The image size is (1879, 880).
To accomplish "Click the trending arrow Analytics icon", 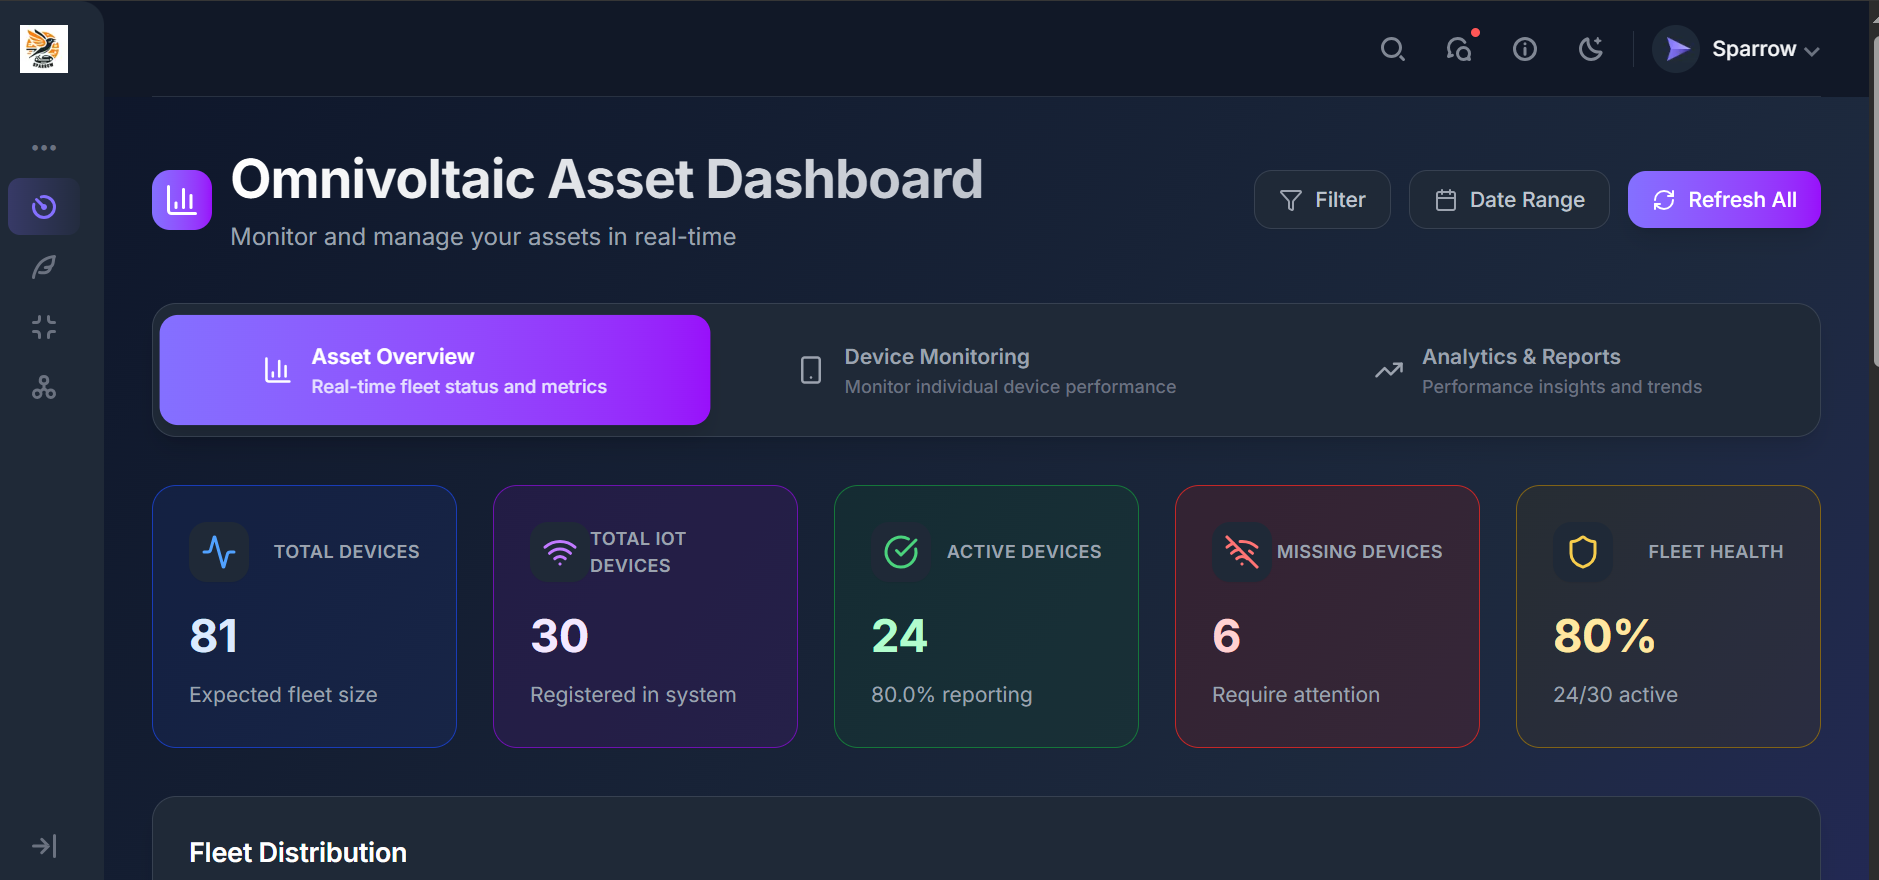I will [1389, 370].
